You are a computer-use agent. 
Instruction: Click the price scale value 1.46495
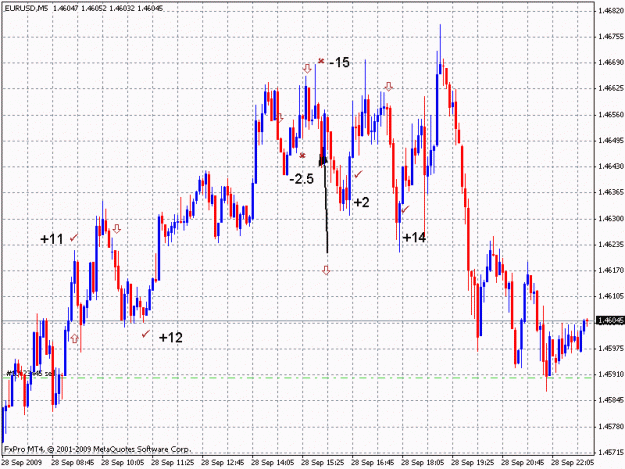610,141
